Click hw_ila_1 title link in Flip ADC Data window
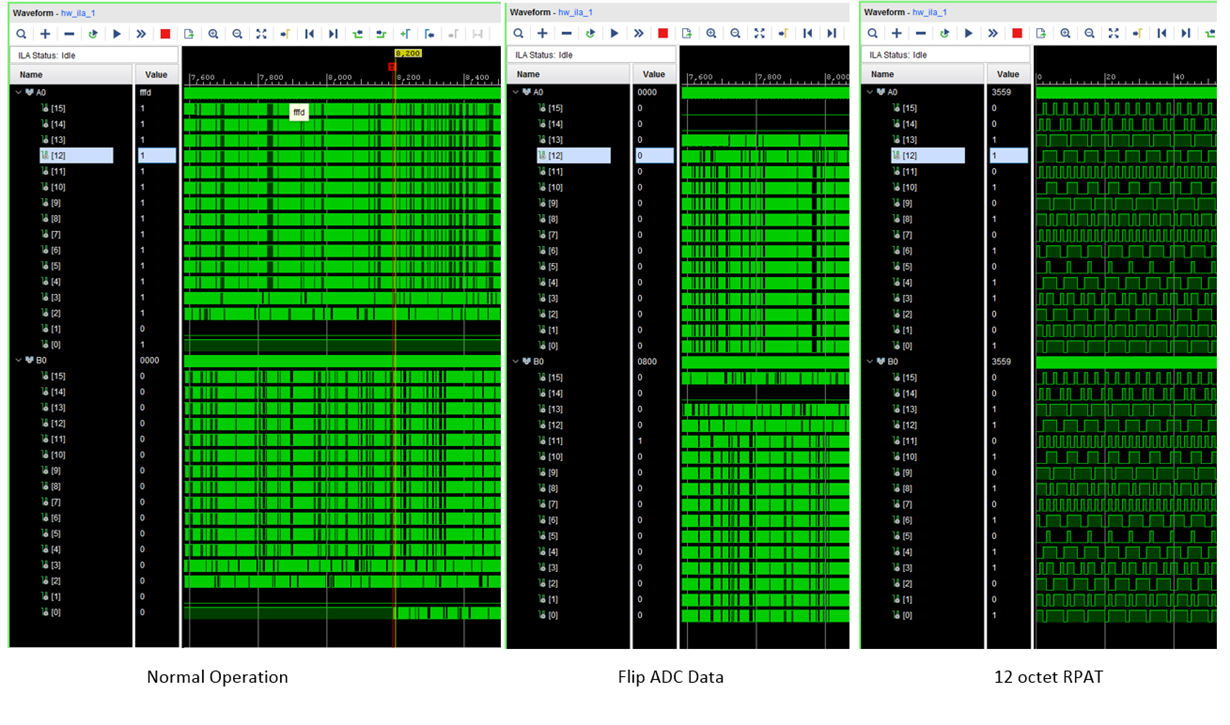Image resolution: width=1230 pixels, height=725 pixels. click(x=573, y=12)
